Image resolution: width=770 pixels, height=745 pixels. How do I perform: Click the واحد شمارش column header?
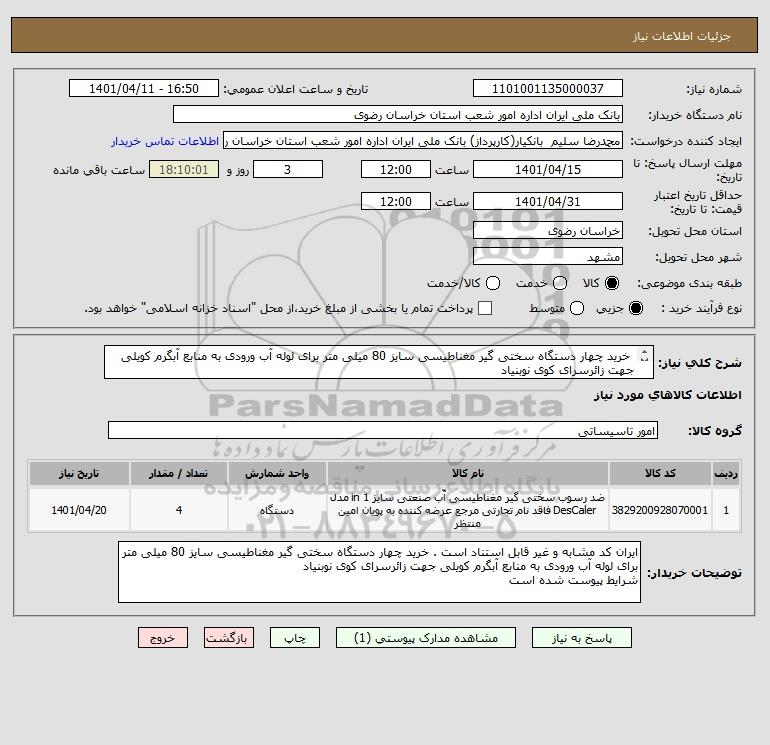(277, 473)
